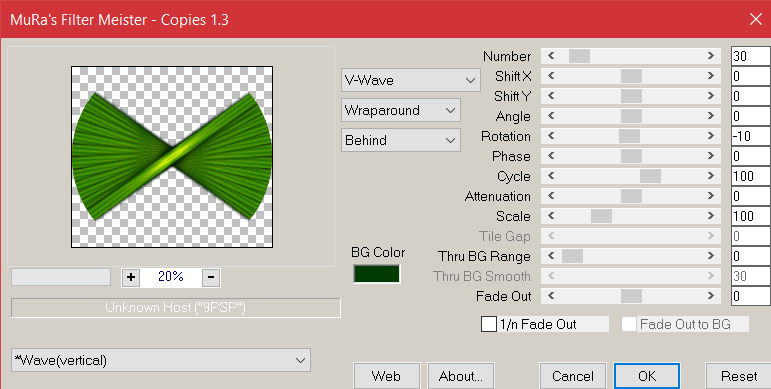
Task: Click the Attenuation slider thumb
Action: pyautogui.click(x=631, y=196)
